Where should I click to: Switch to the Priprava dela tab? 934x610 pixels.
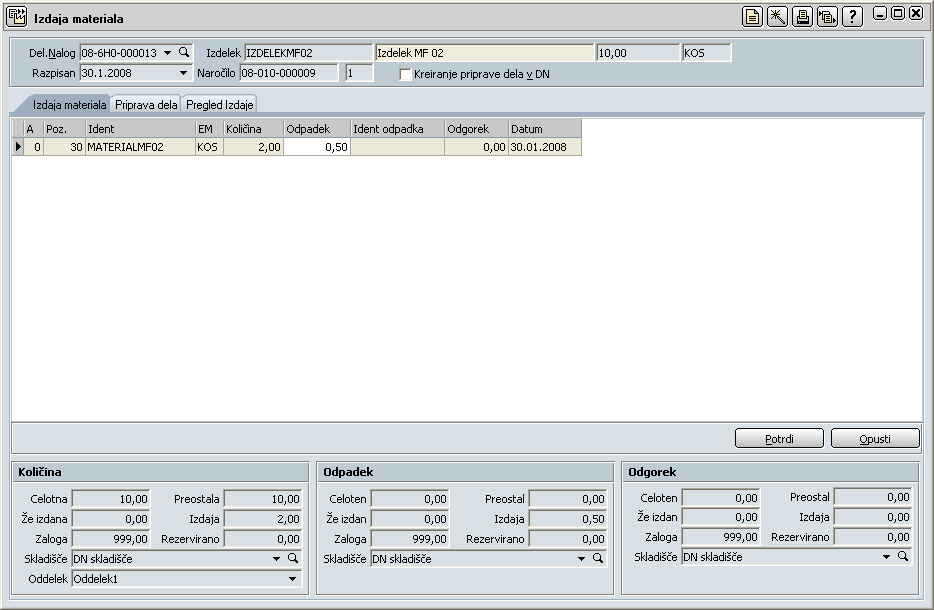tap(146, 104)
